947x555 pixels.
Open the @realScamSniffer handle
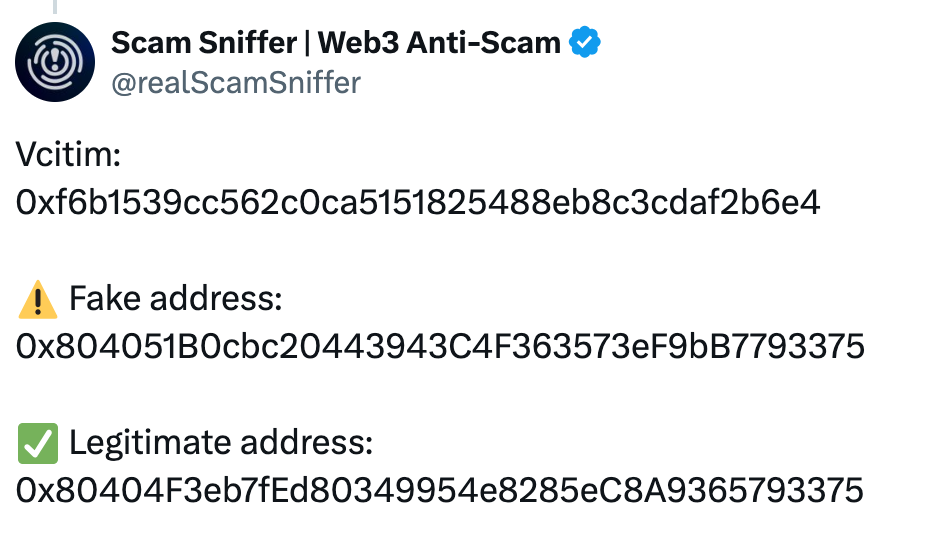click(235, 82)
